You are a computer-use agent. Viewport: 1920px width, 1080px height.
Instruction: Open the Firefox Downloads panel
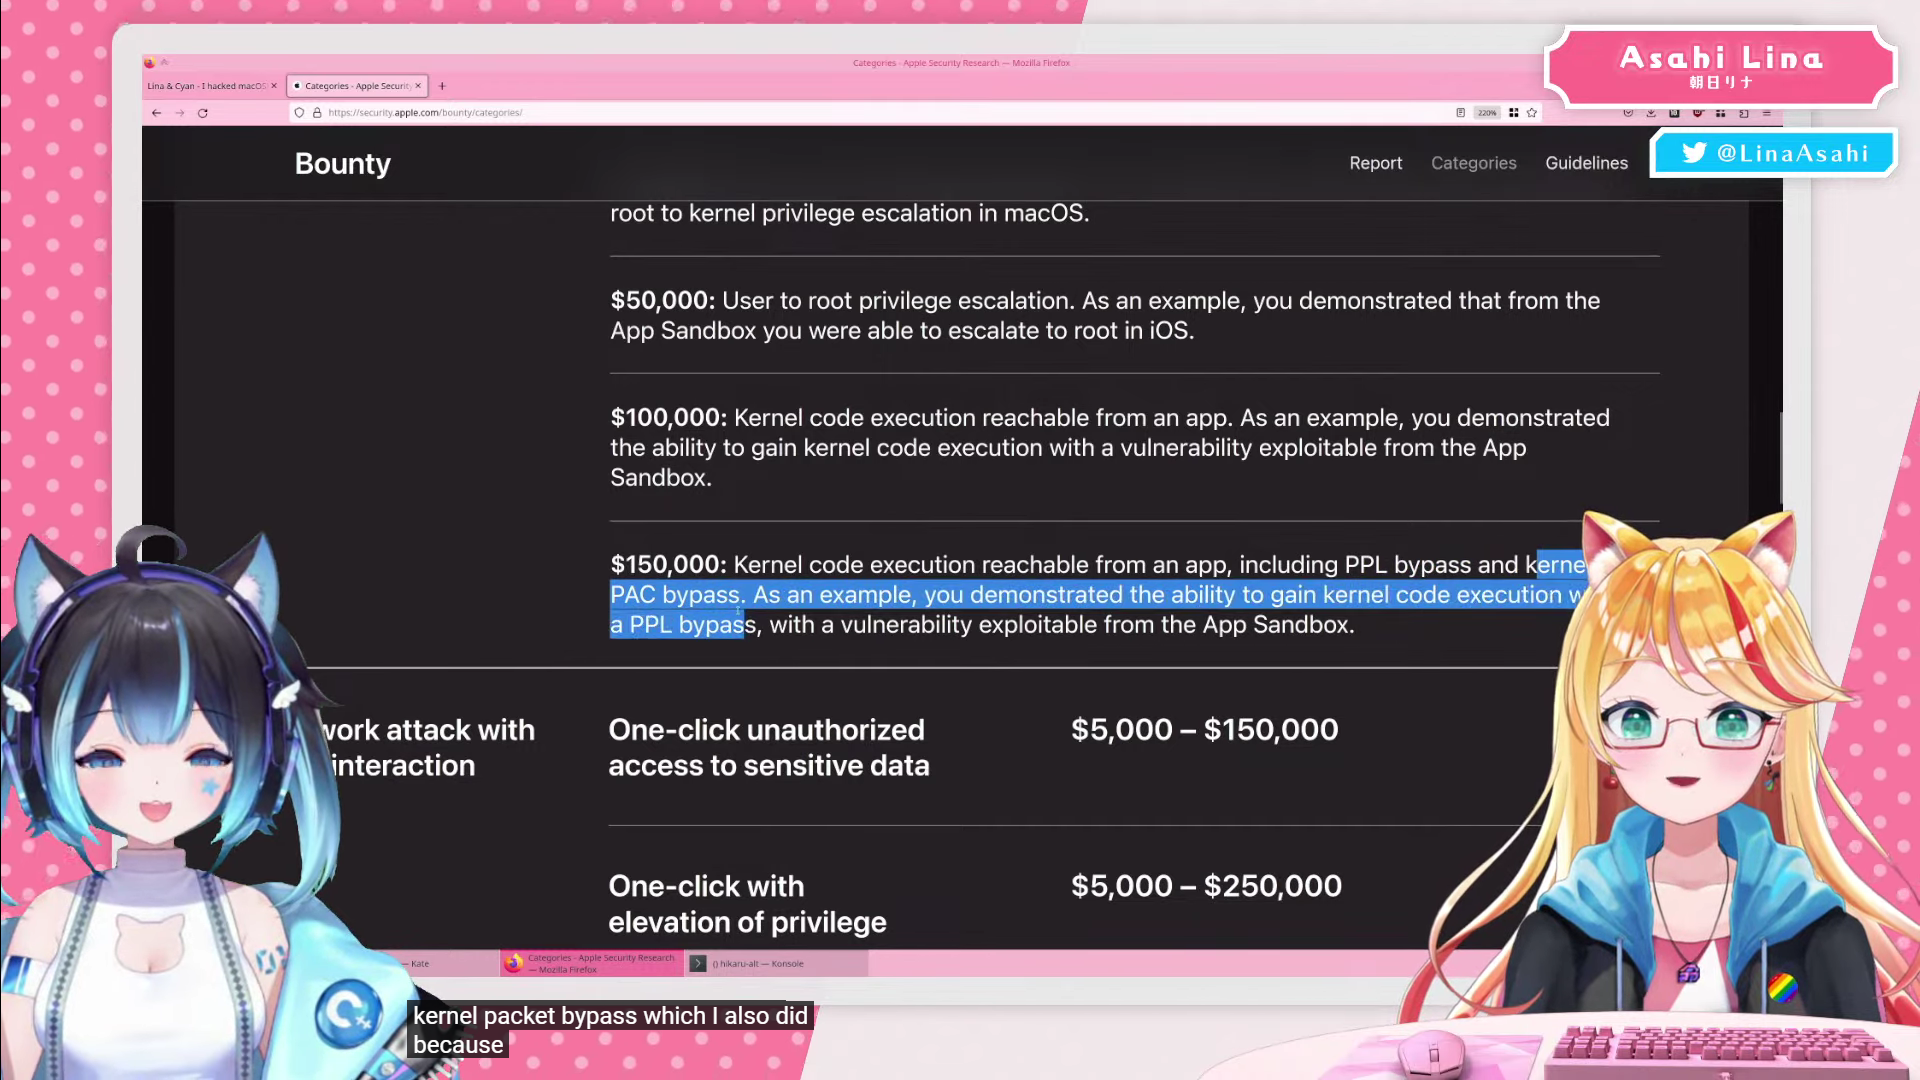click(1651, 112)
